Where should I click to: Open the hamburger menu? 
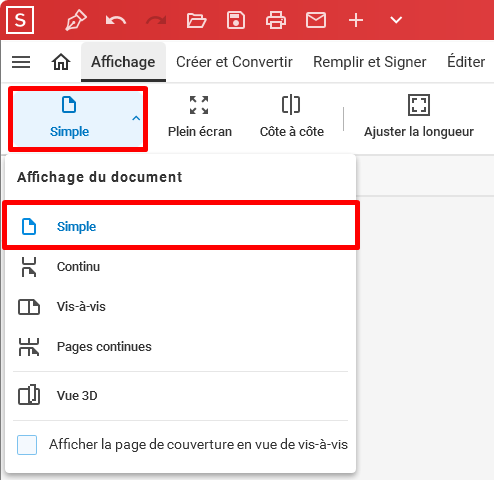(21, 62)
